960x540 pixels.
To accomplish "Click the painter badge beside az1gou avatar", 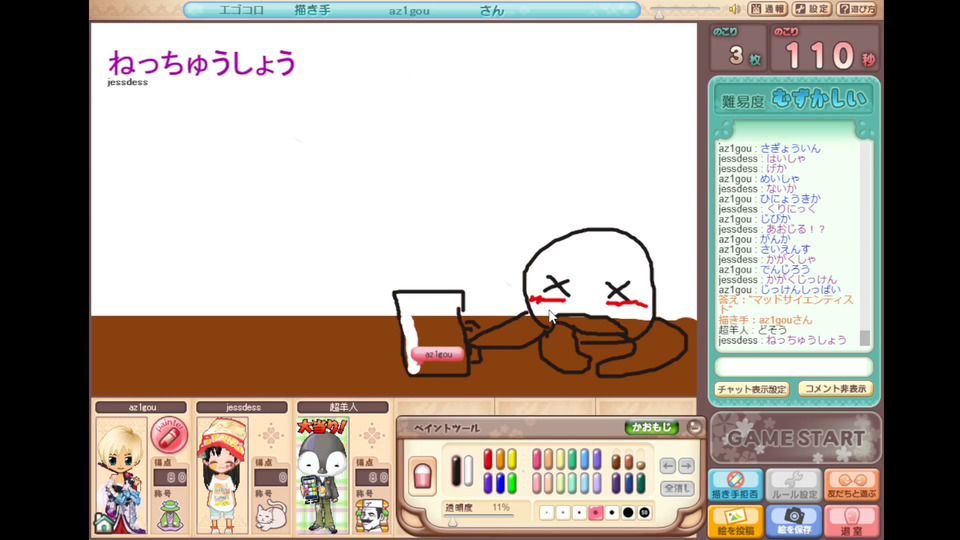I will tap(169, 434).
